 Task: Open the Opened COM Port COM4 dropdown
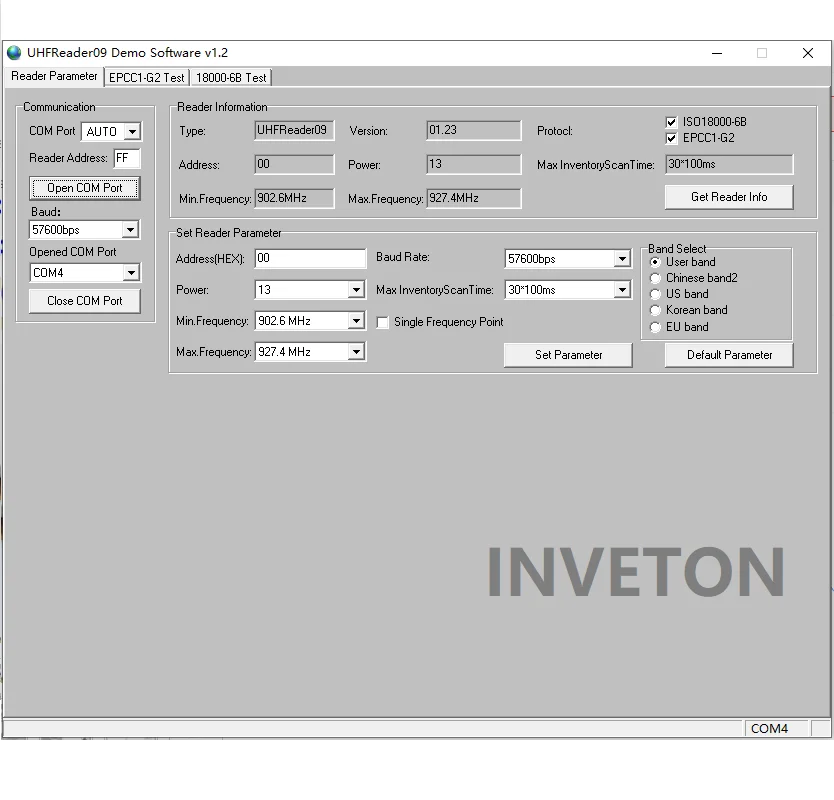tap(131, 272)
